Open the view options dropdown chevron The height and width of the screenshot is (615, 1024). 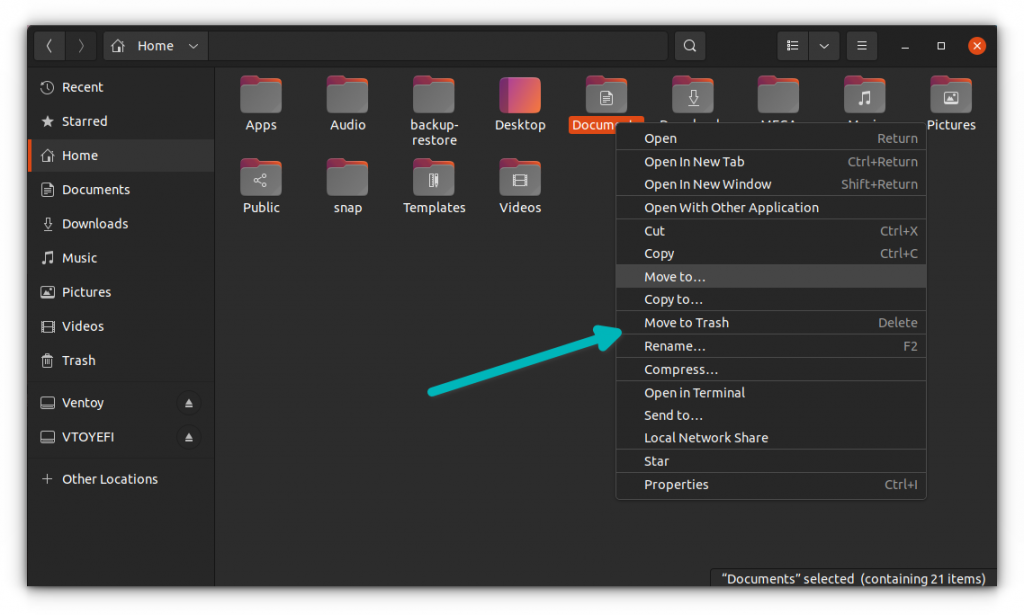click(x=823, y=45)
